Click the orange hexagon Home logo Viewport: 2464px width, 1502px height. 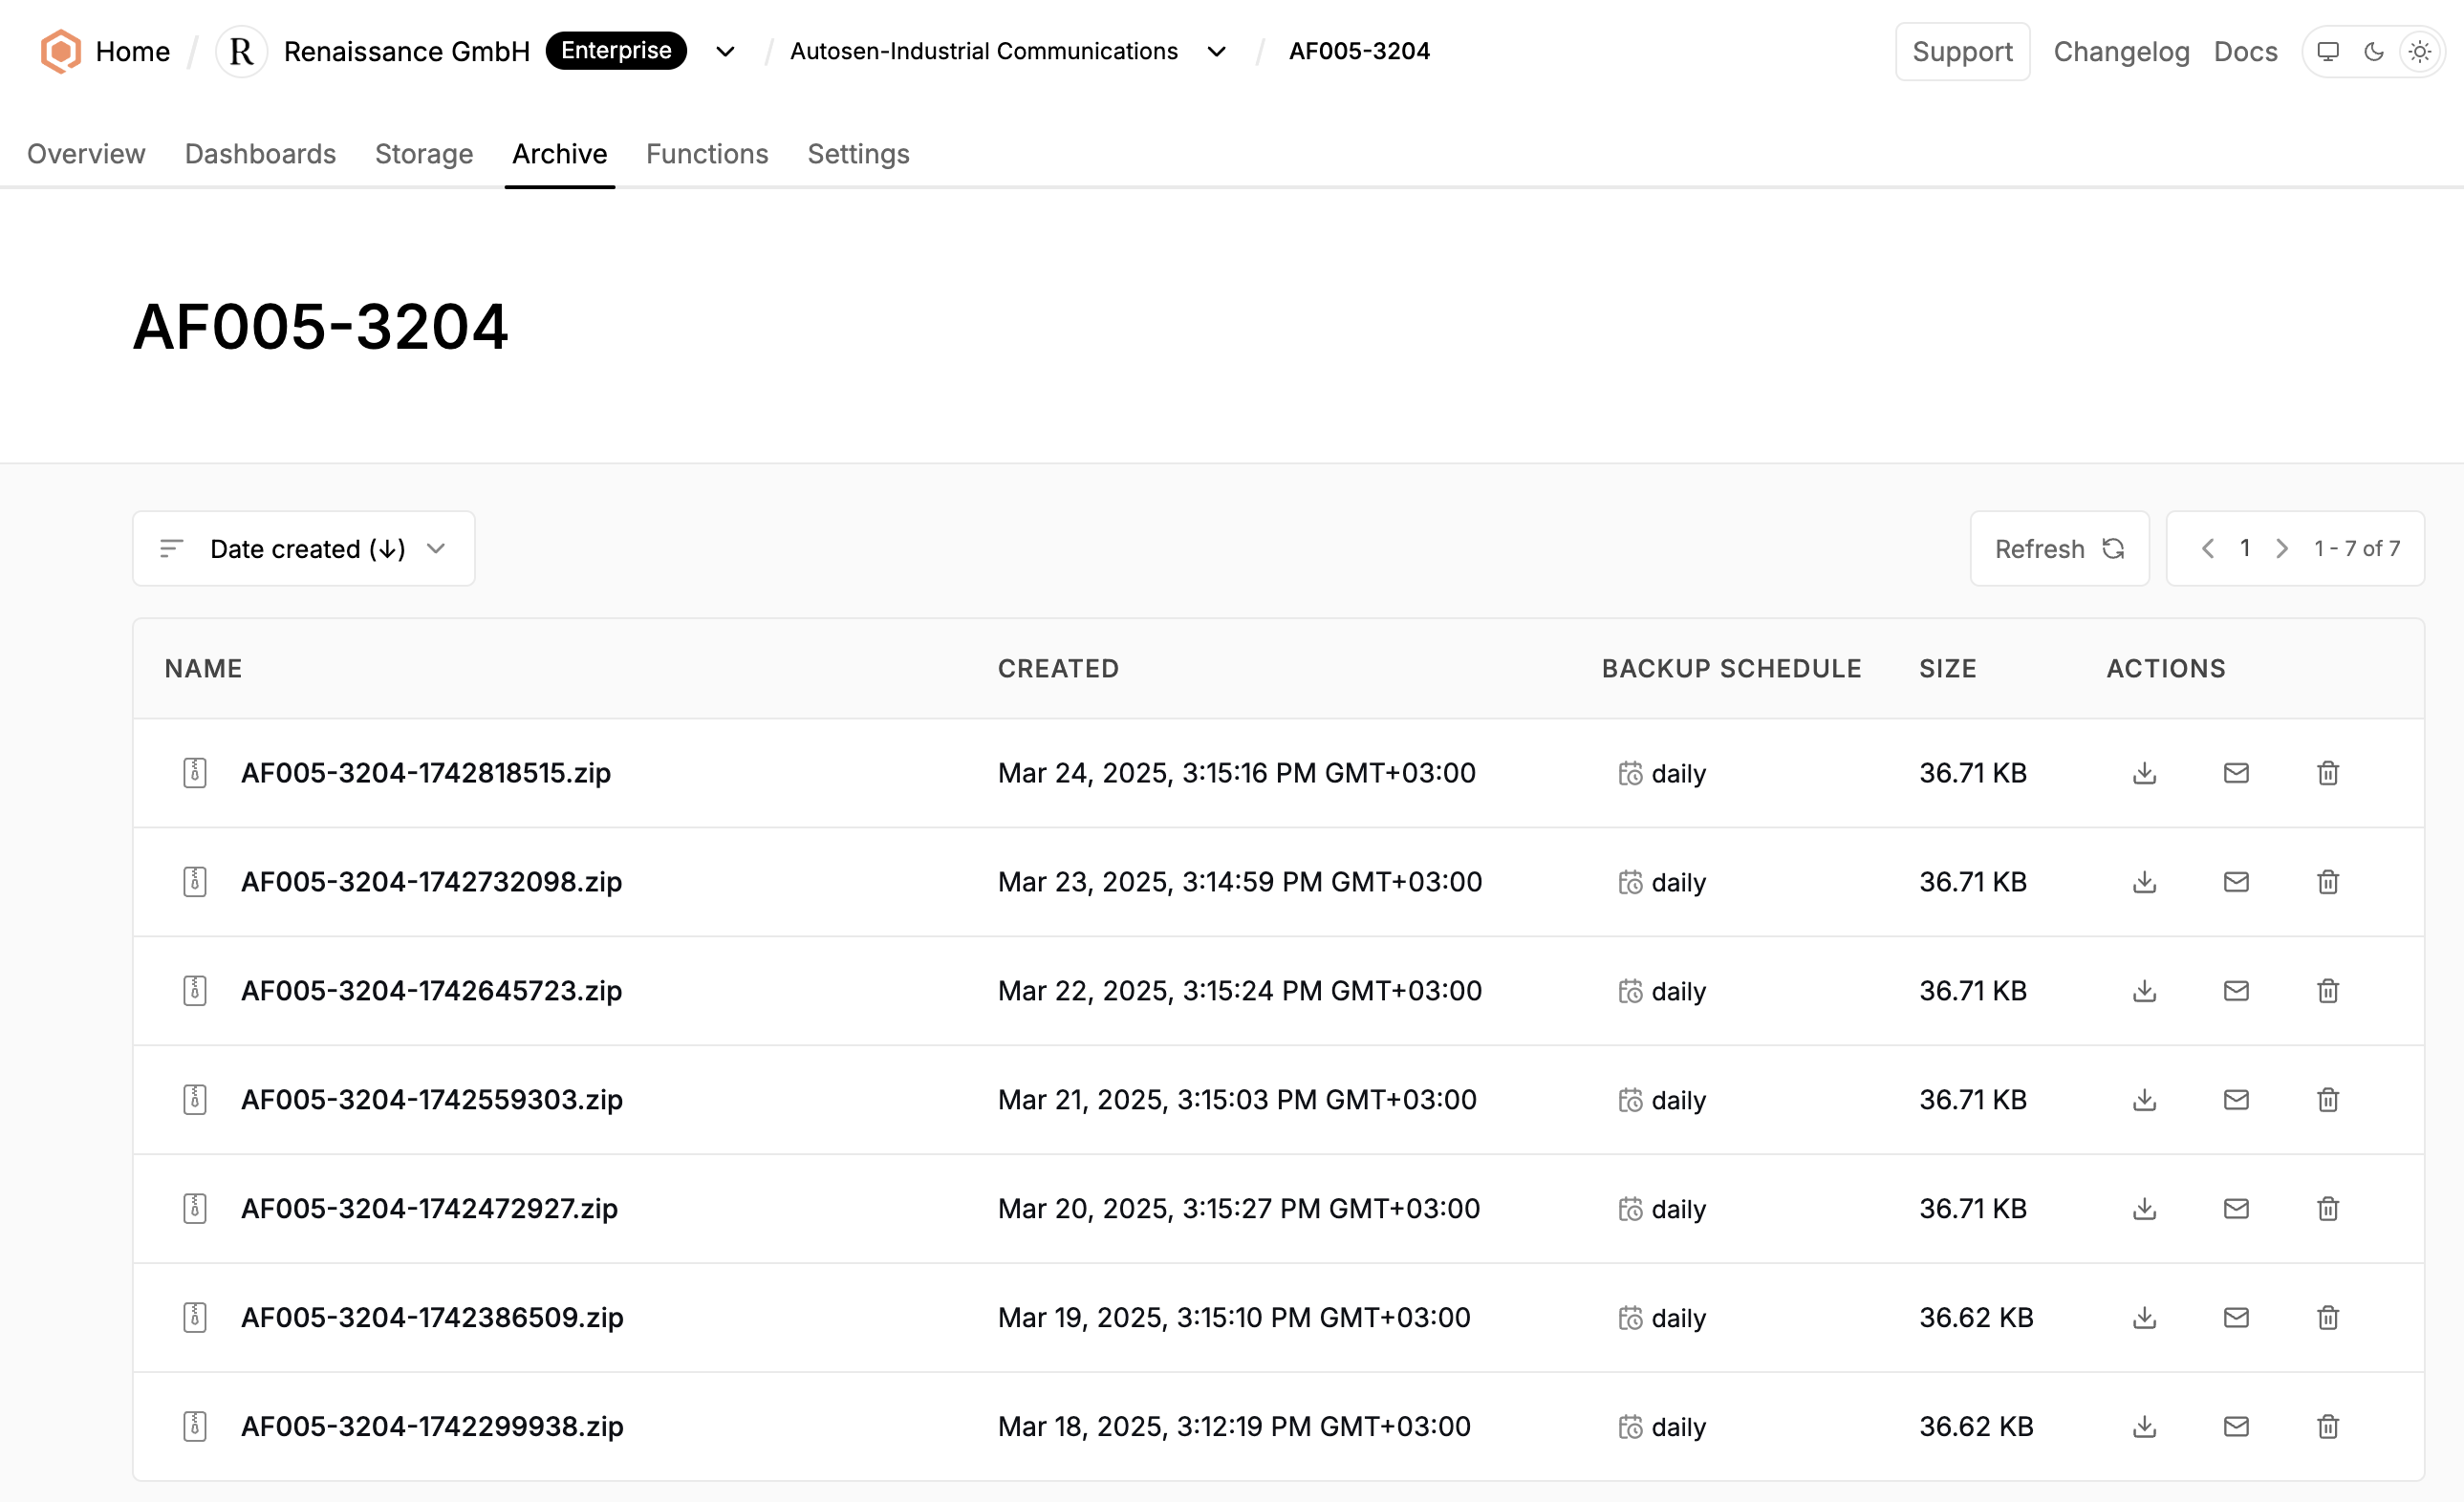pos(60,51)
